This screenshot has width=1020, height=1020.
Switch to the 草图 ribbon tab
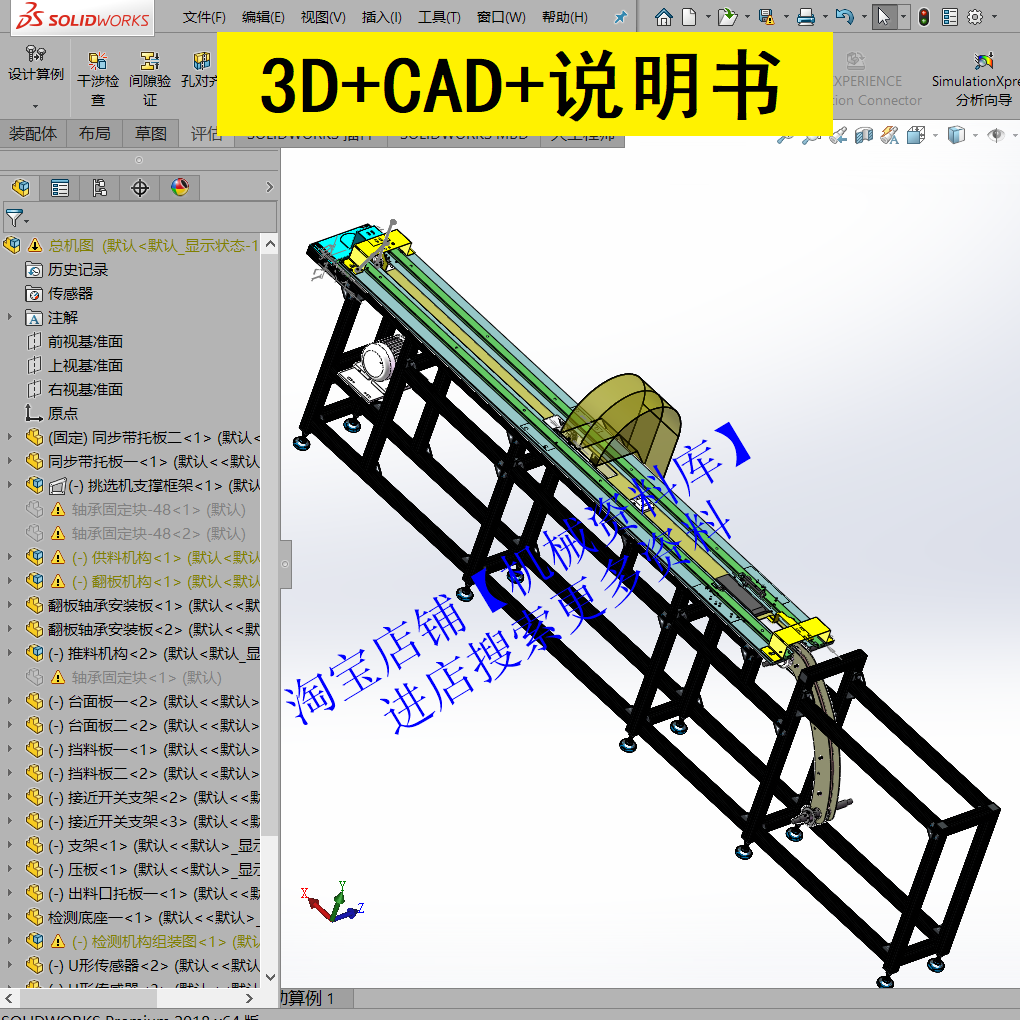(x=150, y=133)
